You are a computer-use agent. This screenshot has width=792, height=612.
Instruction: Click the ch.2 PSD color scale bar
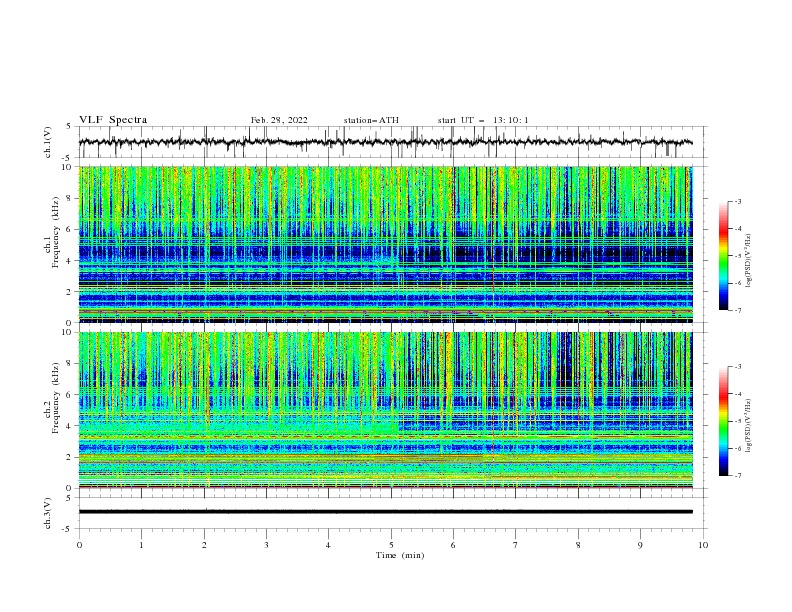click(x=723, y=421)
